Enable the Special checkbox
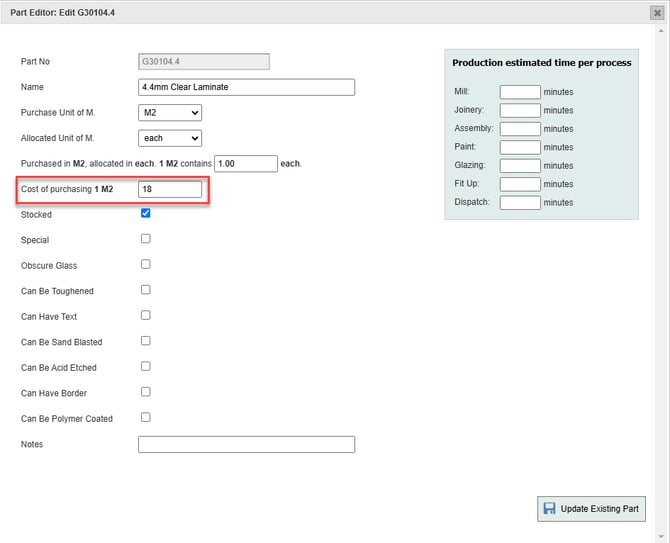Viewport: 670px width, 543px height. click(x=146, y=239)
